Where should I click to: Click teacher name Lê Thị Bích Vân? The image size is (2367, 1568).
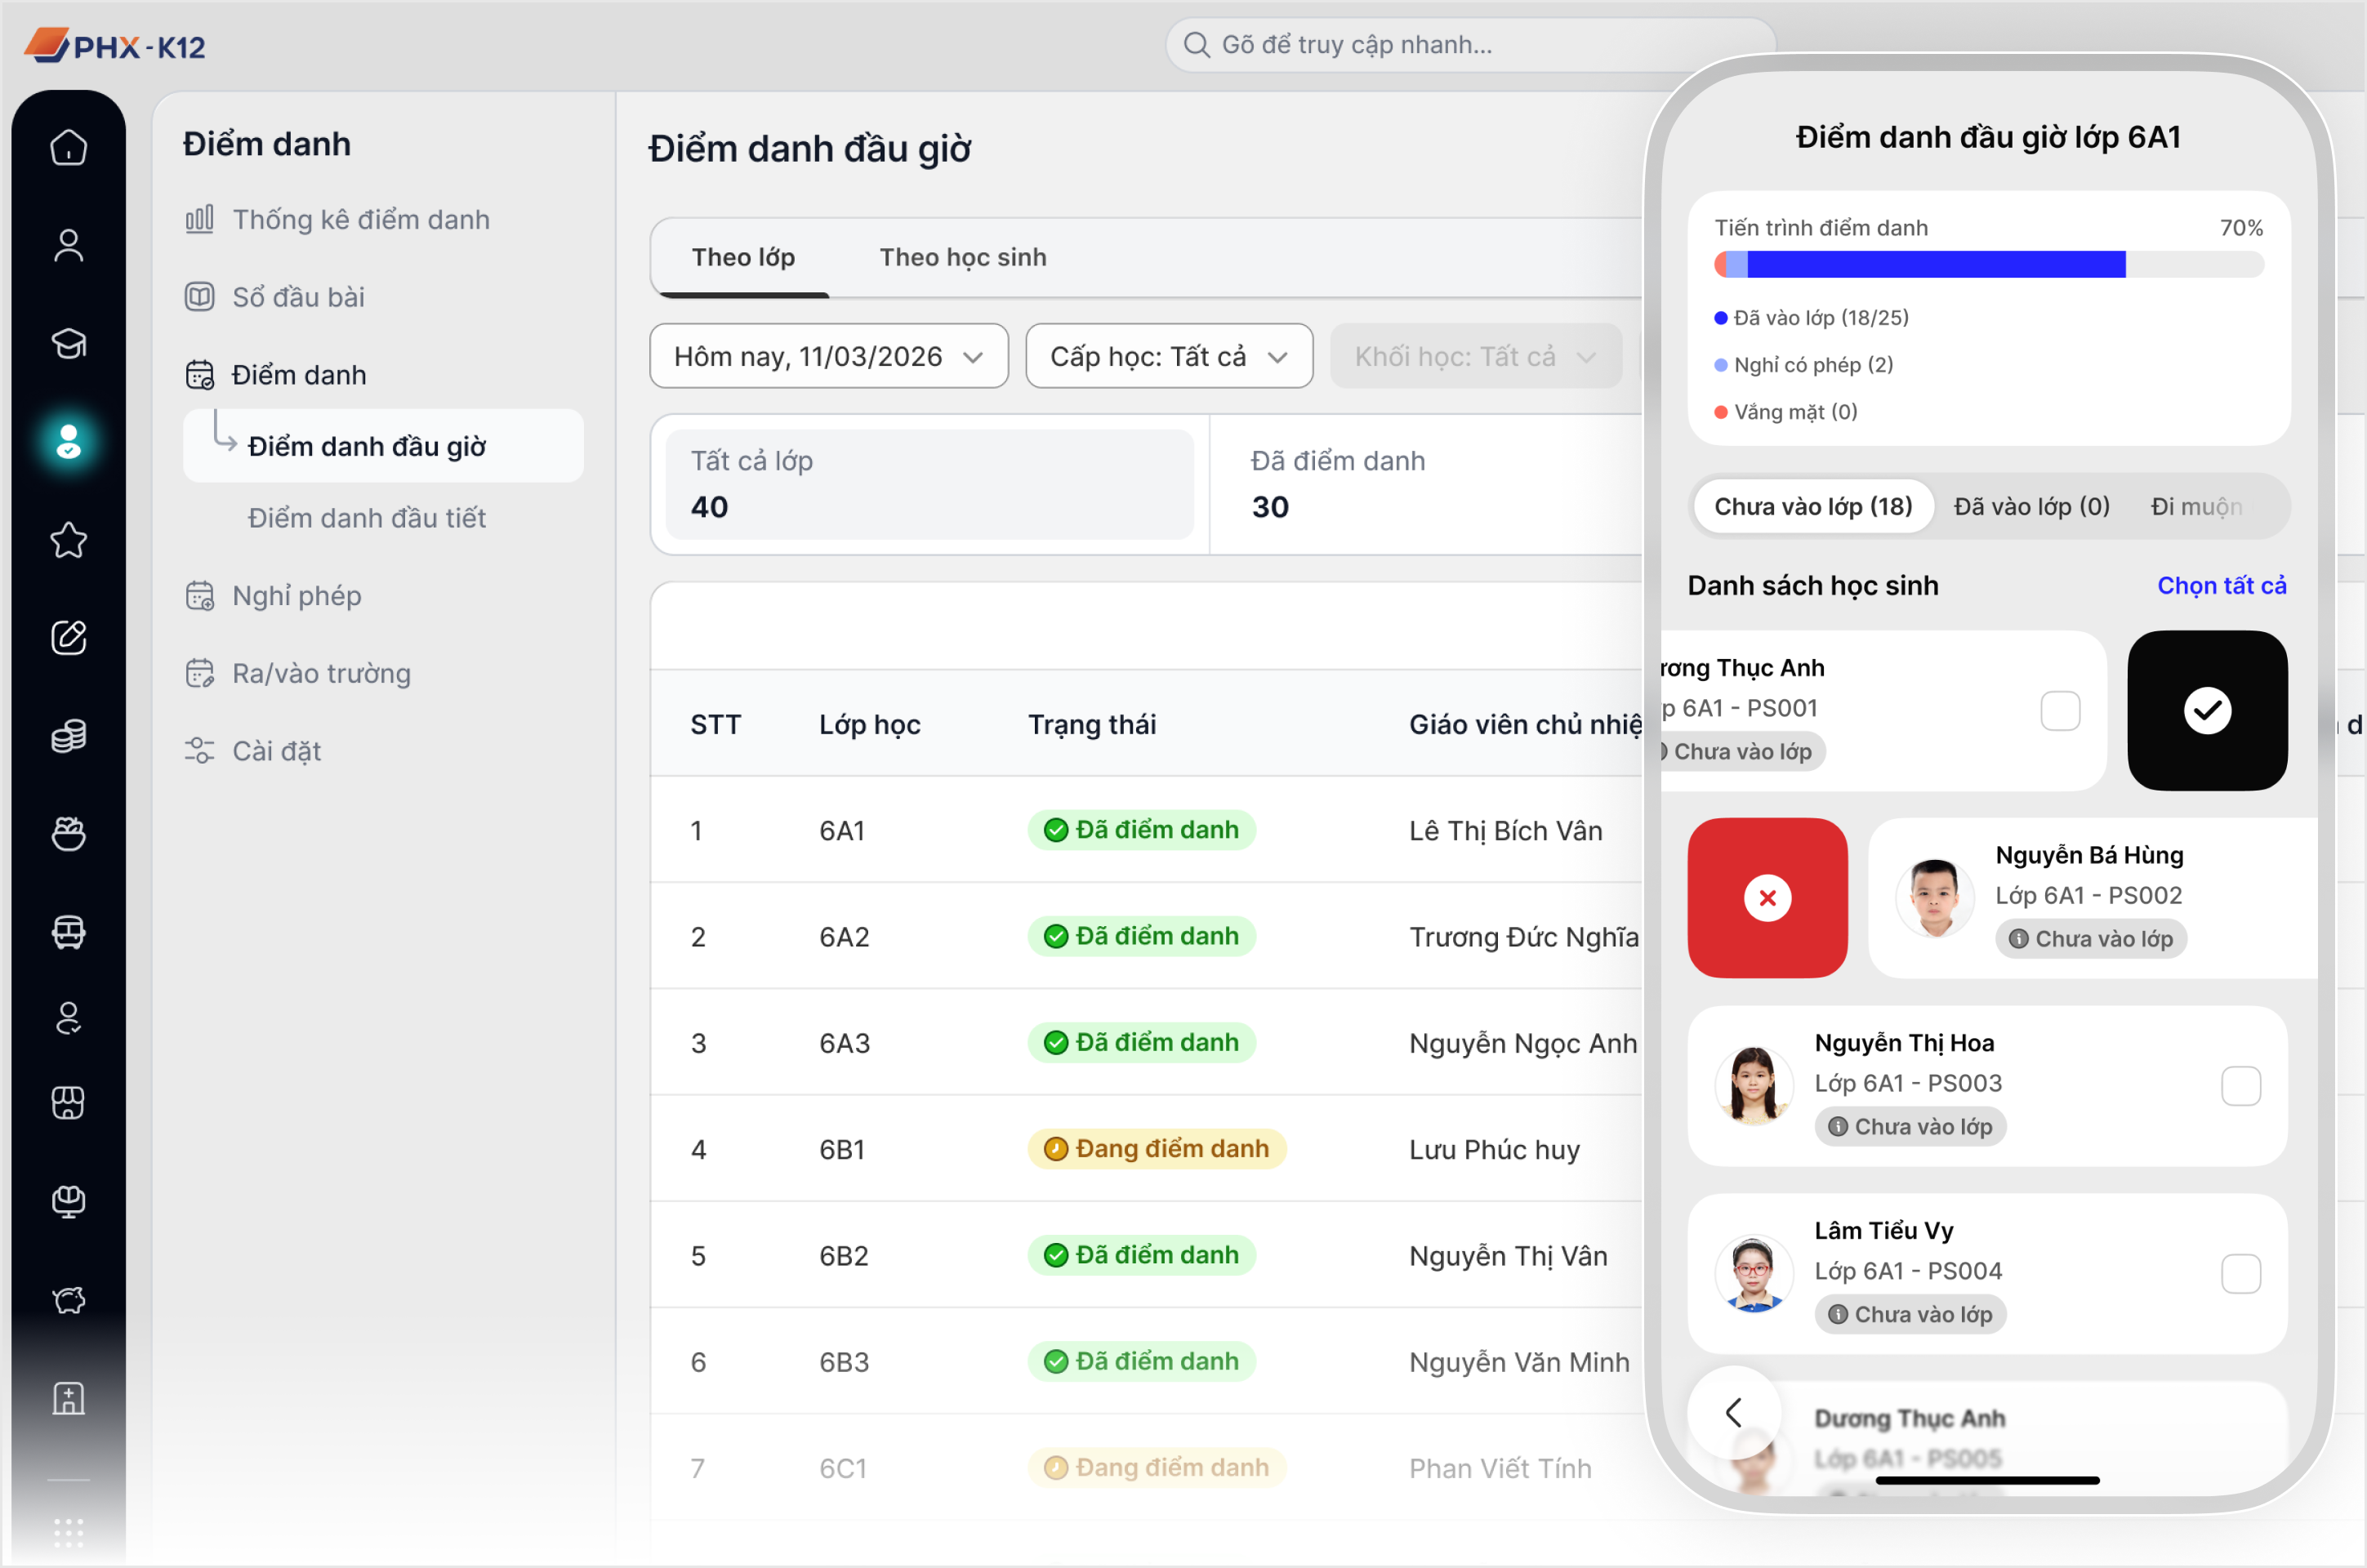(x=1505, y=830)
